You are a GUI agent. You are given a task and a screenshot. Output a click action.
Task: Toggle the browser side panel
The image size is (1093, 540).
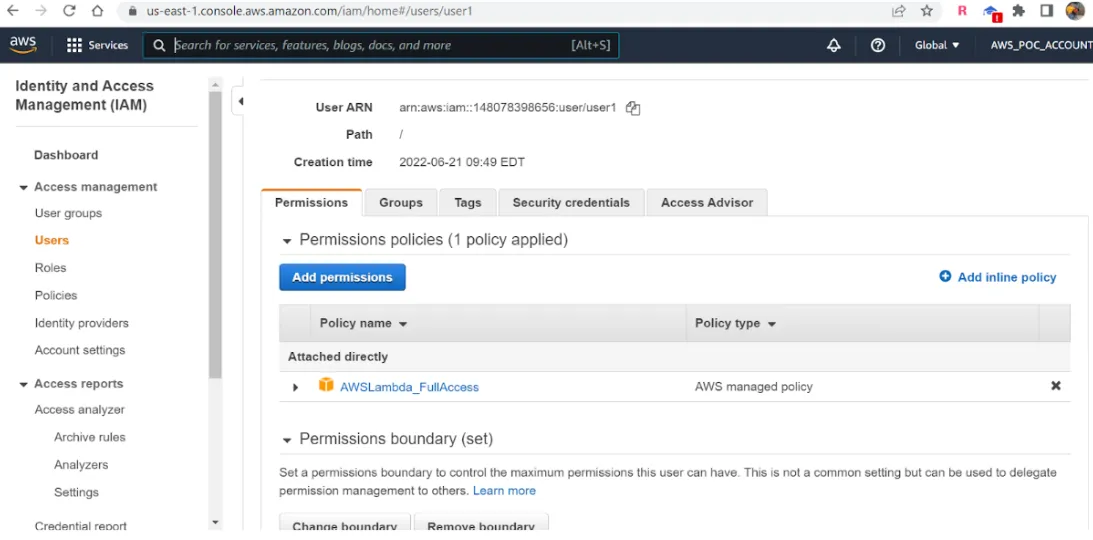pyautogui.click(x=1046, y=10)
